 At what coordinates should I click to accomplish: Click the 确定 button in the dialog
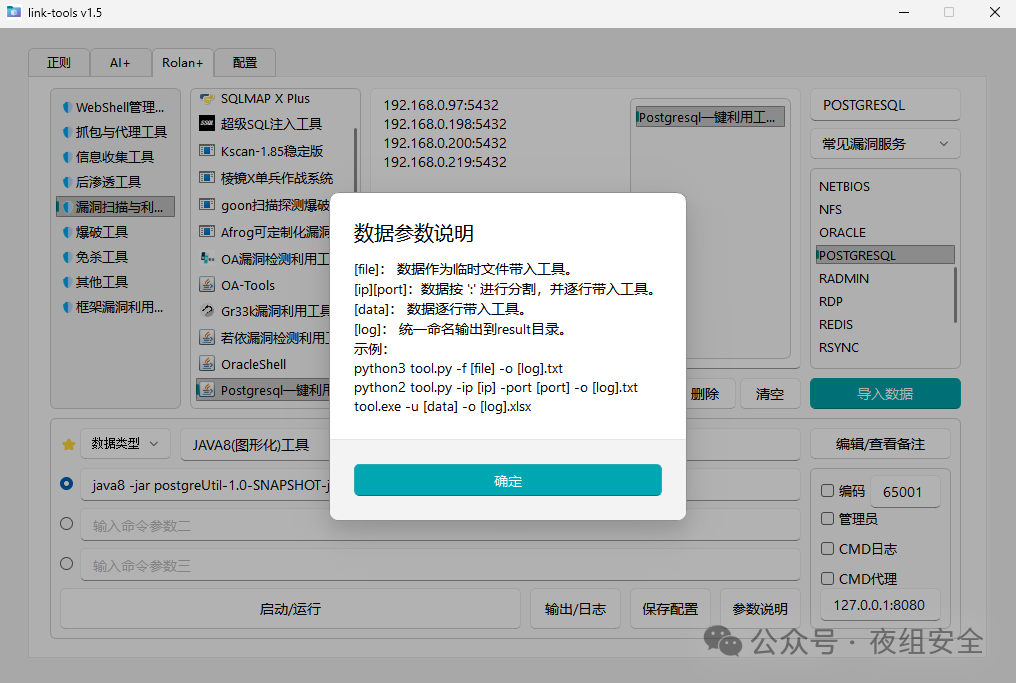coord(507,480)
